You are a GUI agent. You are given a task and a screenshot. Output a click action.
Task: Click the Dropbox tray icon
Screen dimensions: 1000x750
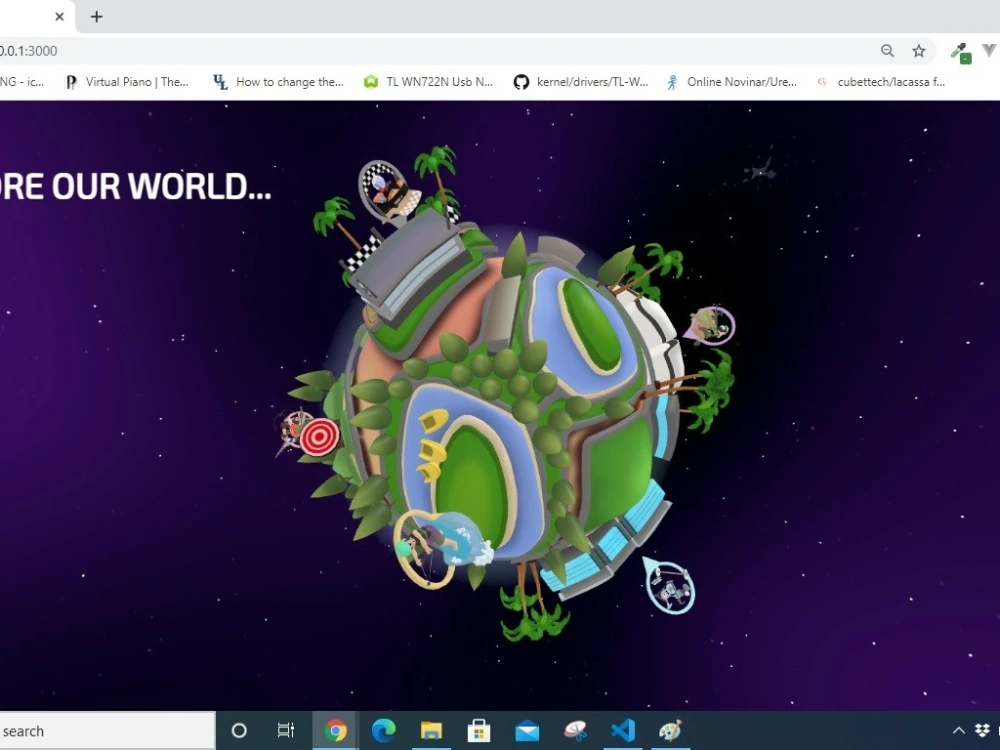(983, 731)
